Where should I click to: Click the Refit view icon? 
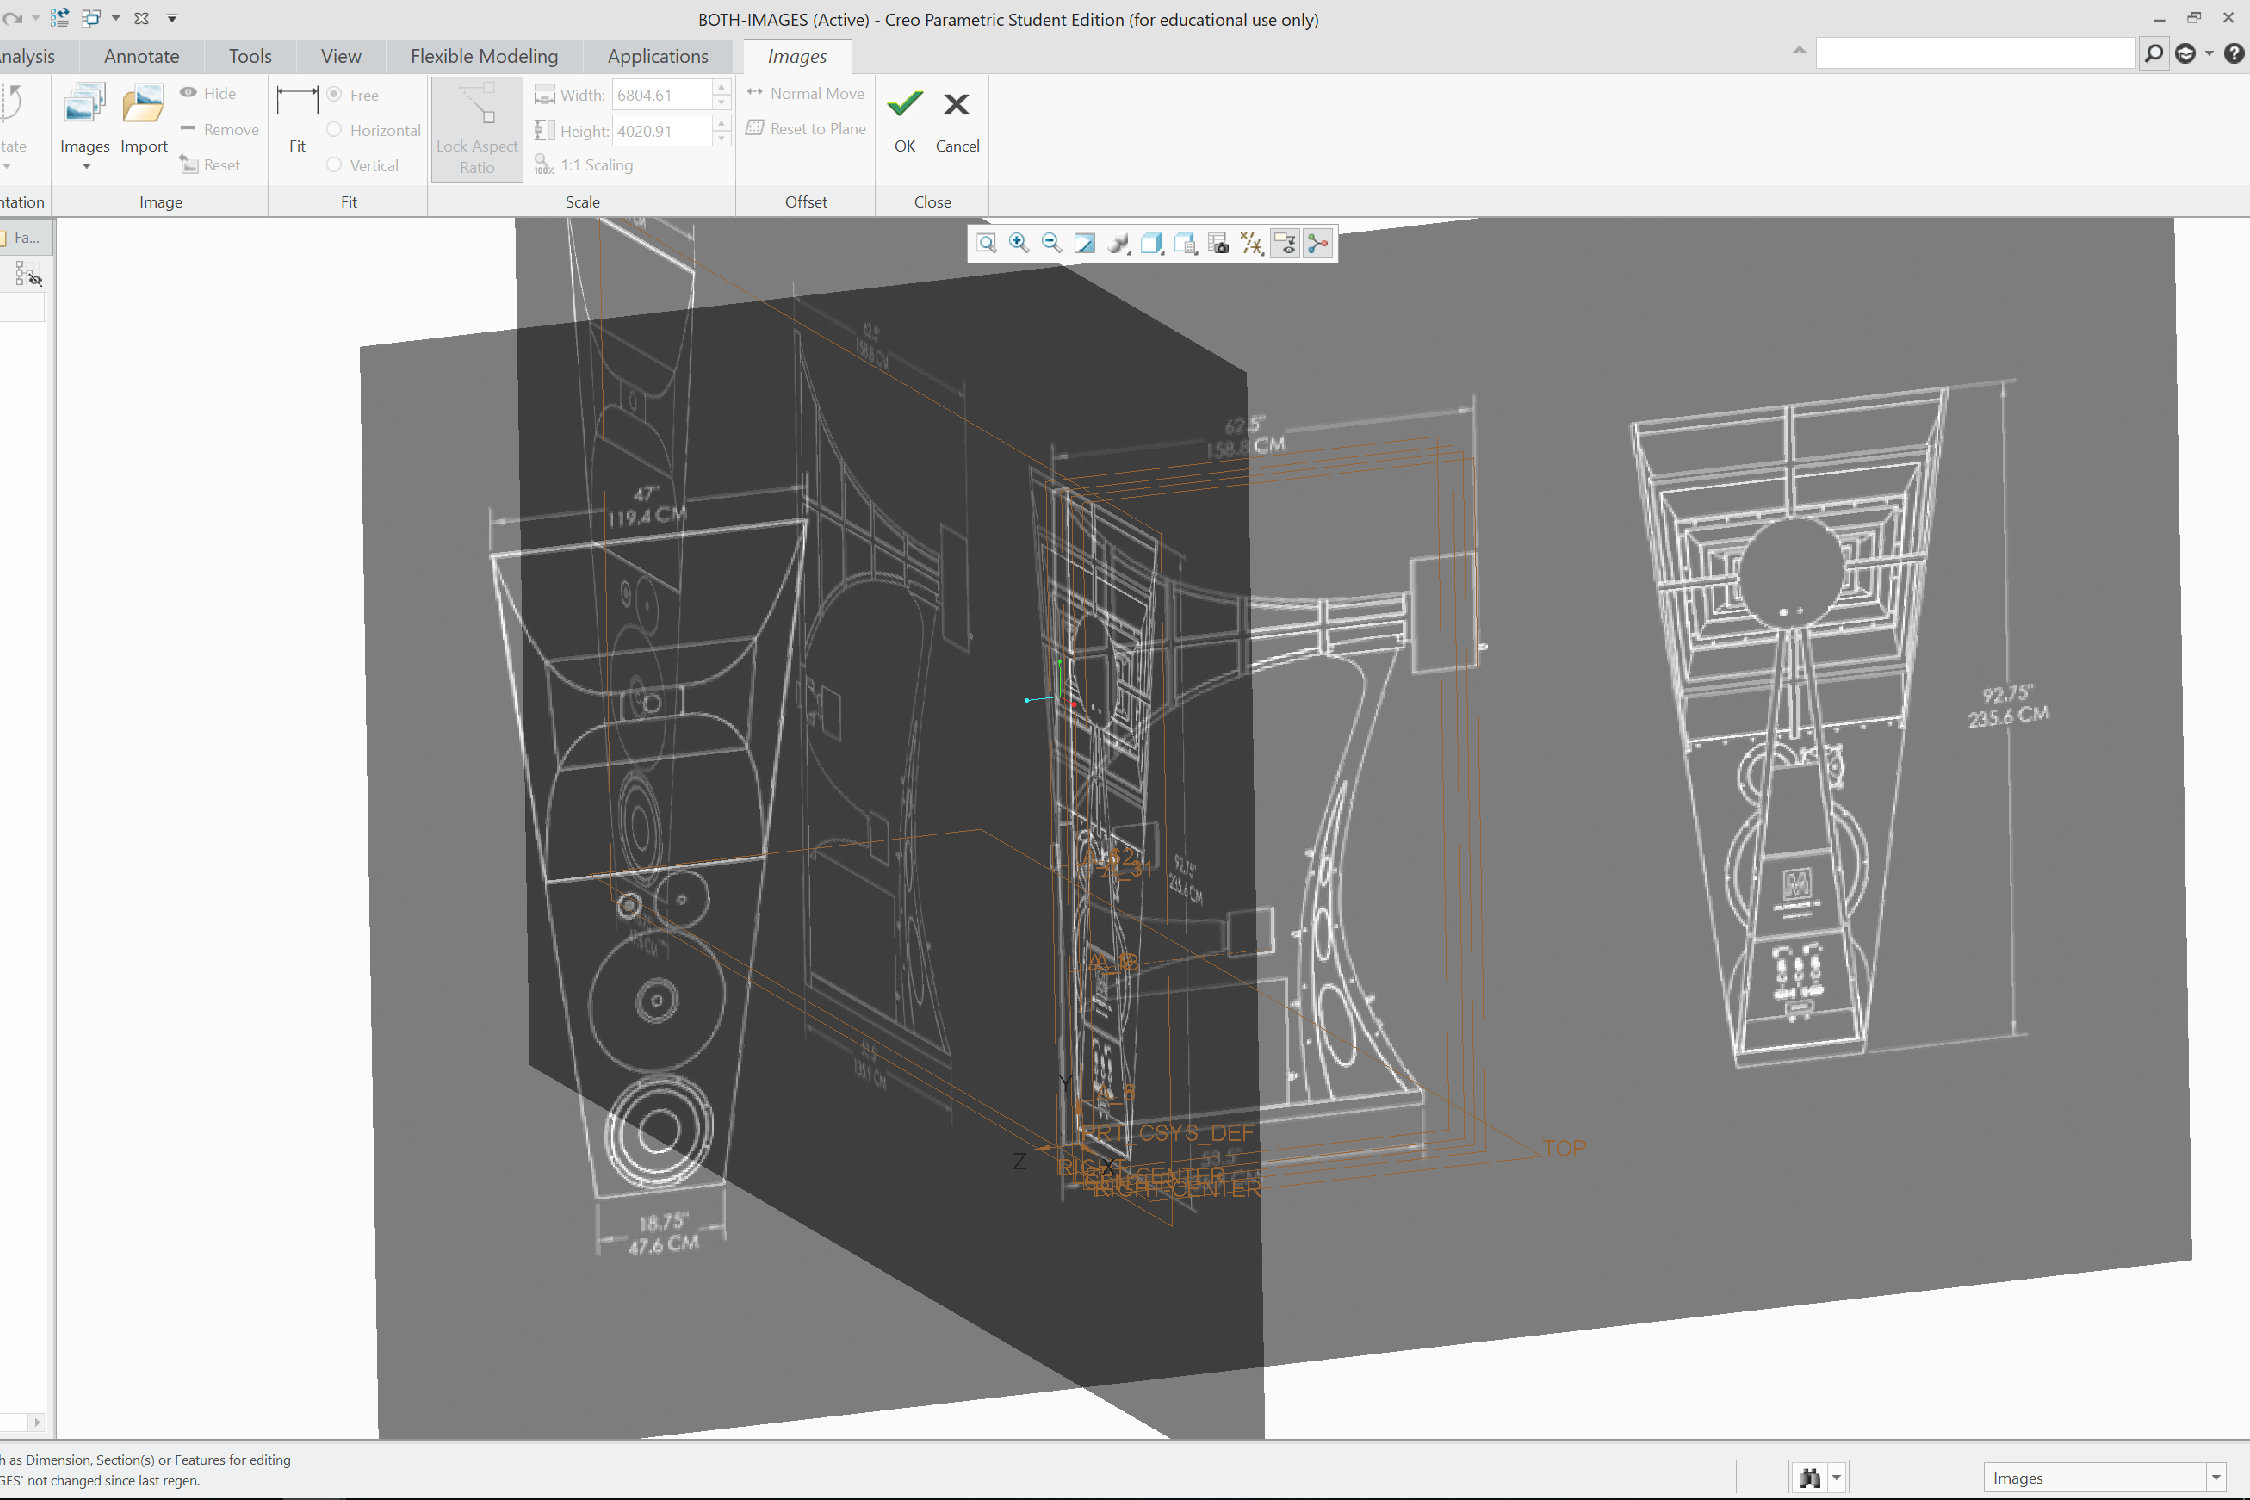986,243
